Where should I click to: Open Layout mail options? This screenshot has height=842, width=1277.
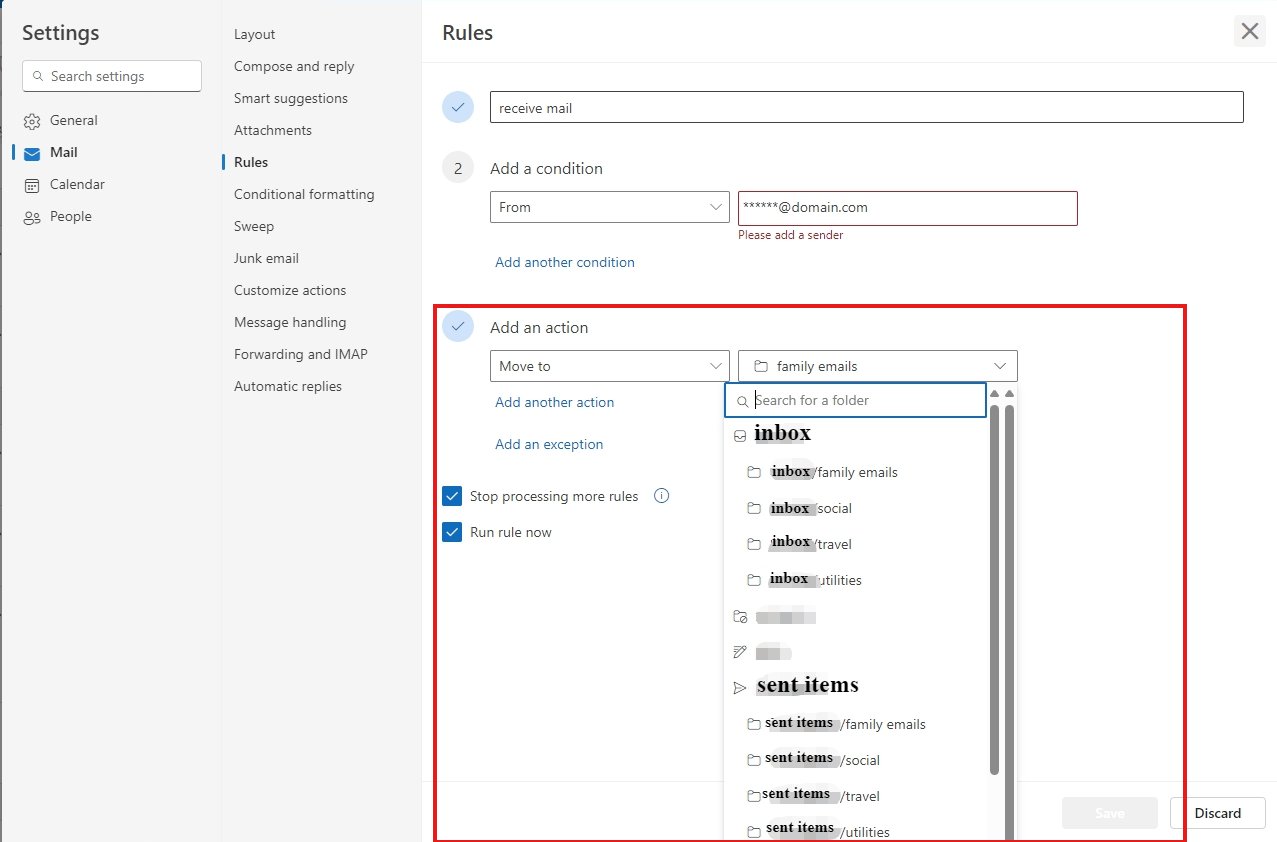tap(254, 34)
